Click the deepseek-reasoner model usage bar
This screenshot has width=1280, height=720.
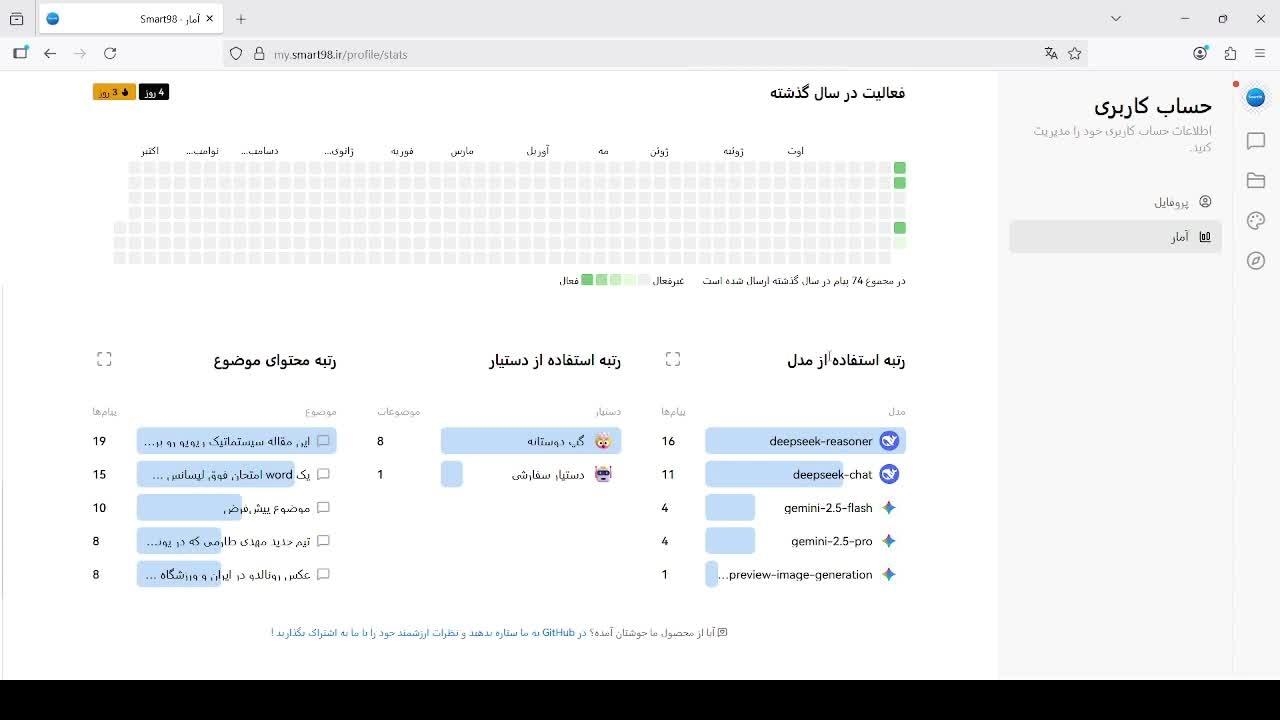tap(805, 441)
